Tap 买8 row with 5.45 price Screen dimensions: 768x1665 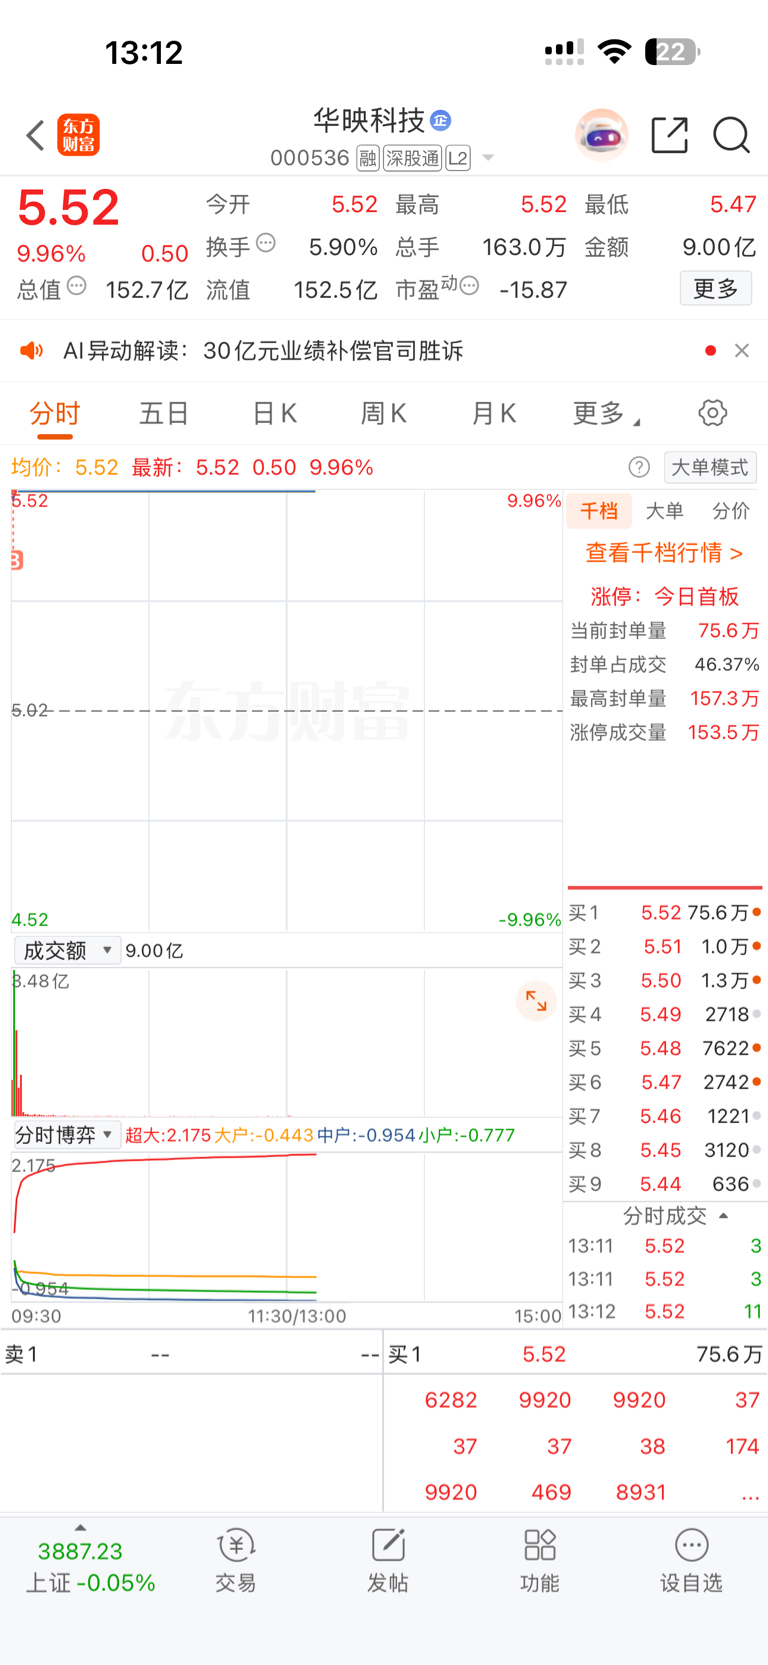point(665,1151)
